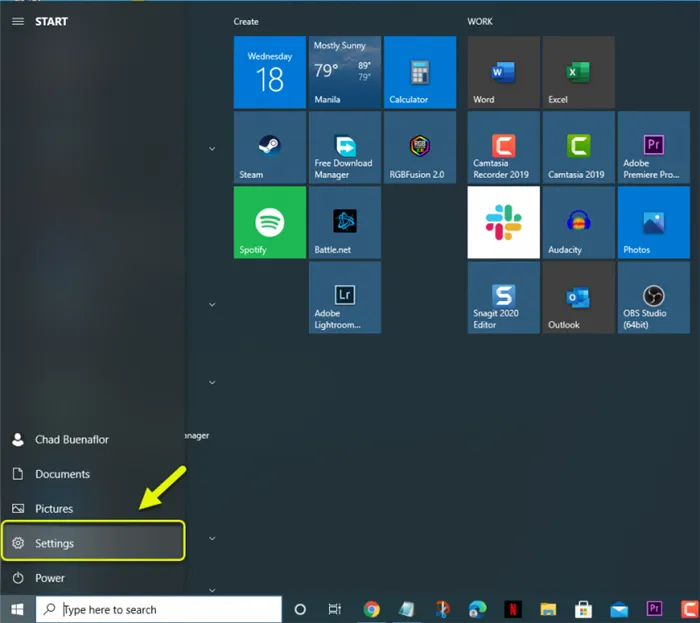Launch Camtasia Recorder 2019

coord(504,147)
